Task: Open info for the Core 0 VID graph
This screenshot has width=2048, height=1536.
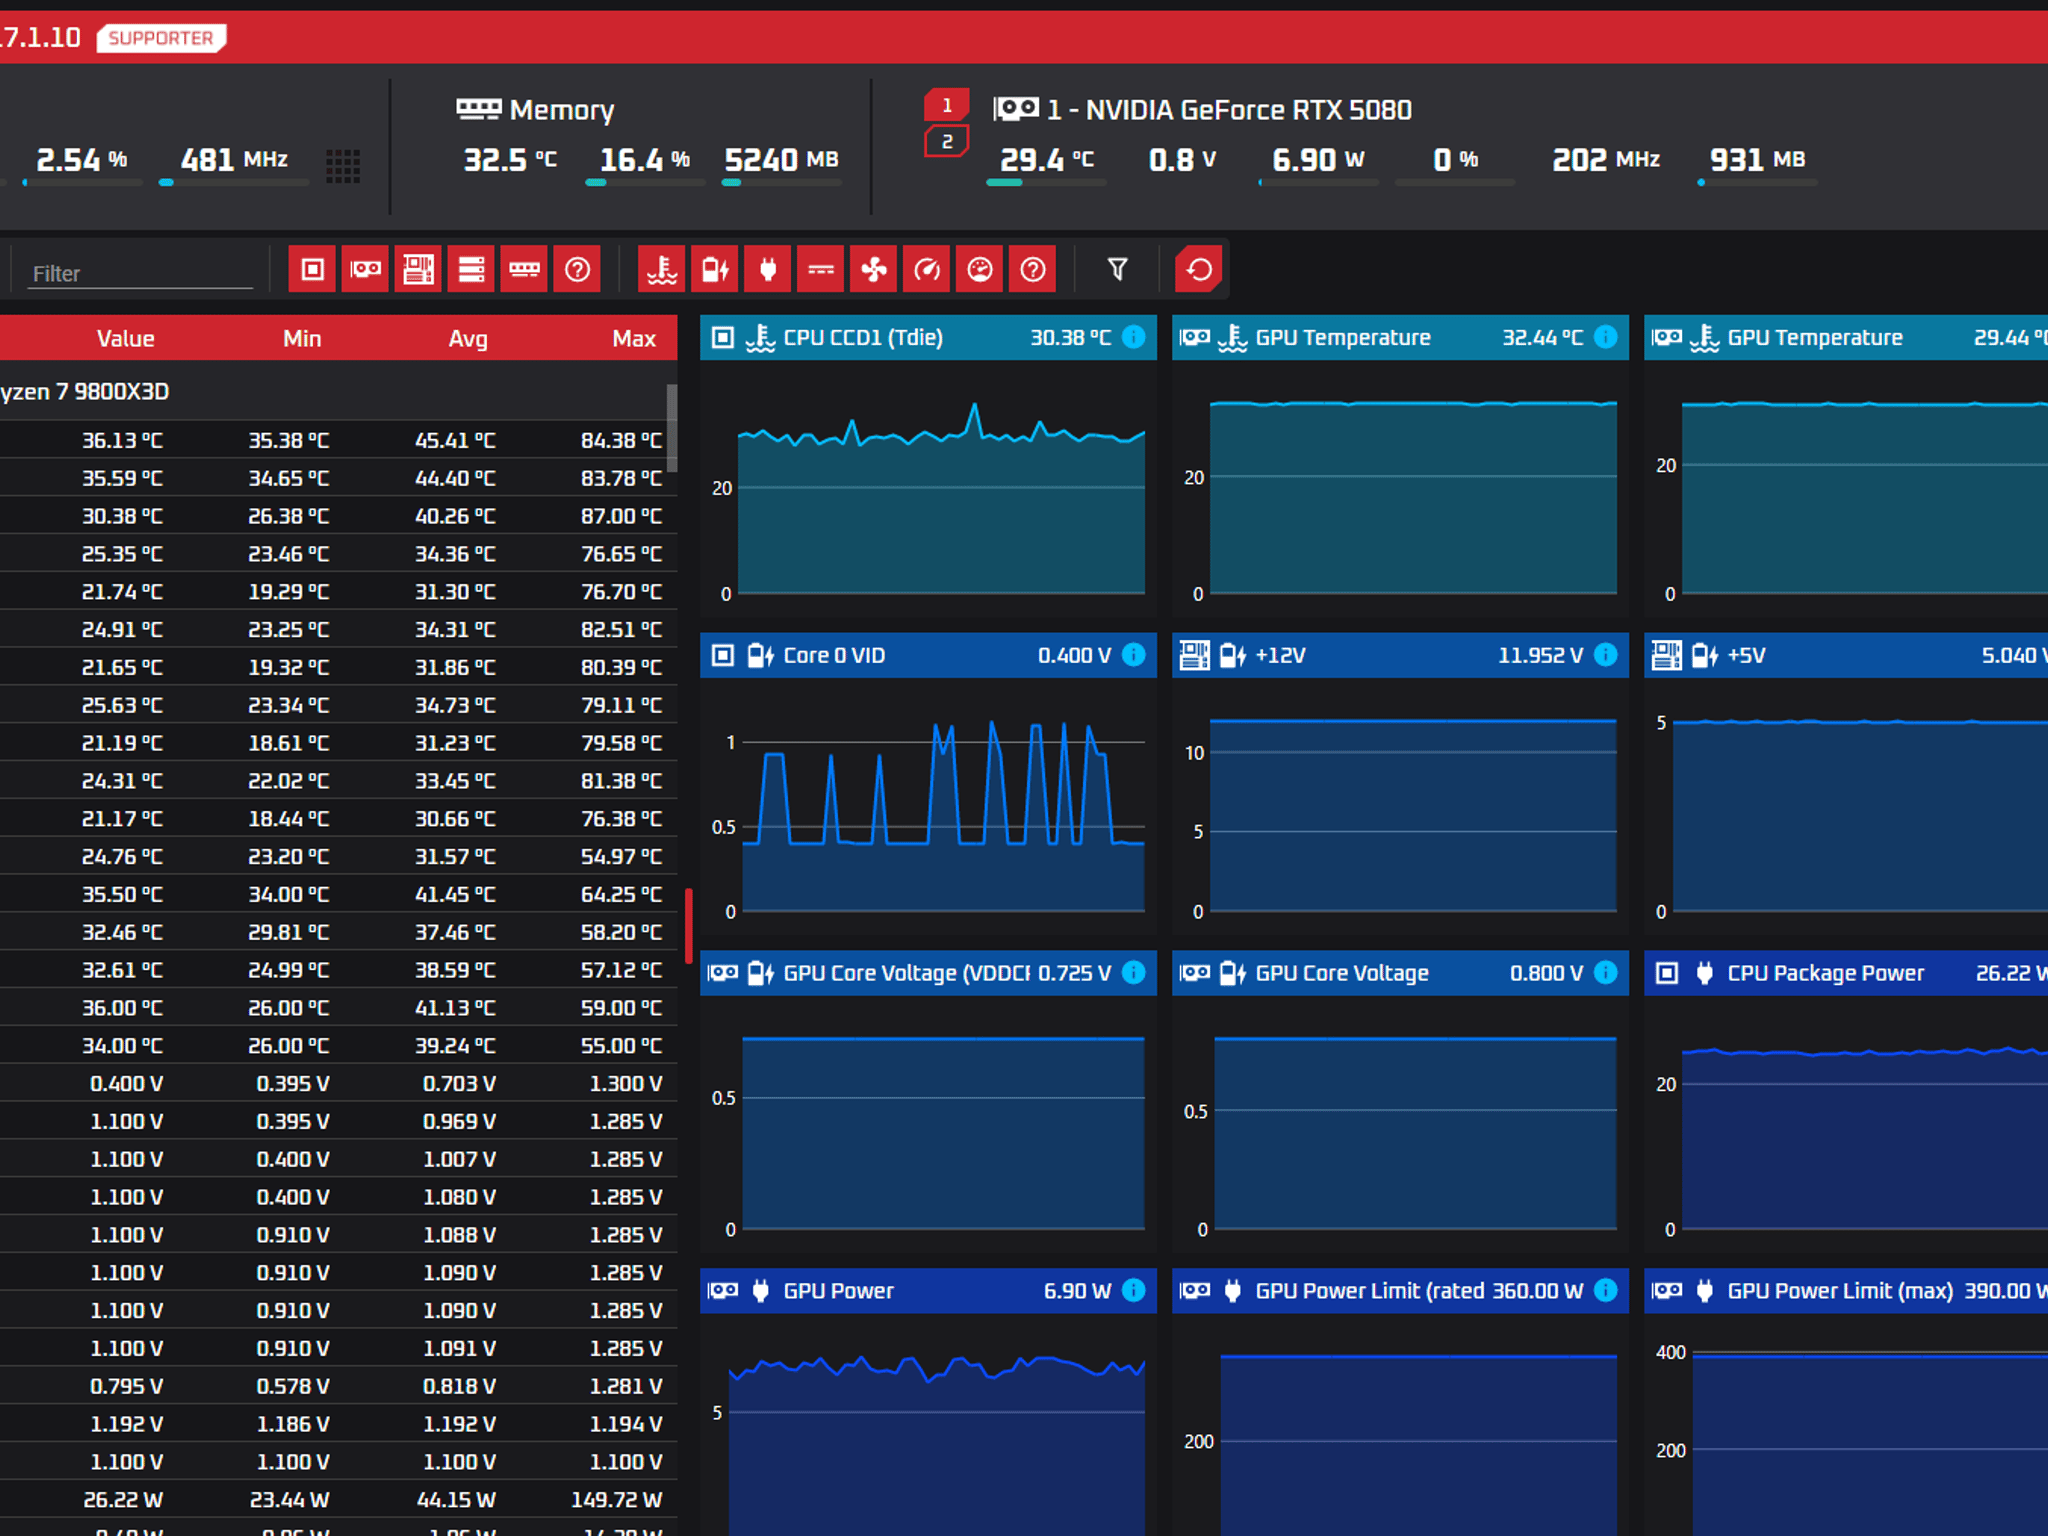Action: click(x=1133, y=654)
